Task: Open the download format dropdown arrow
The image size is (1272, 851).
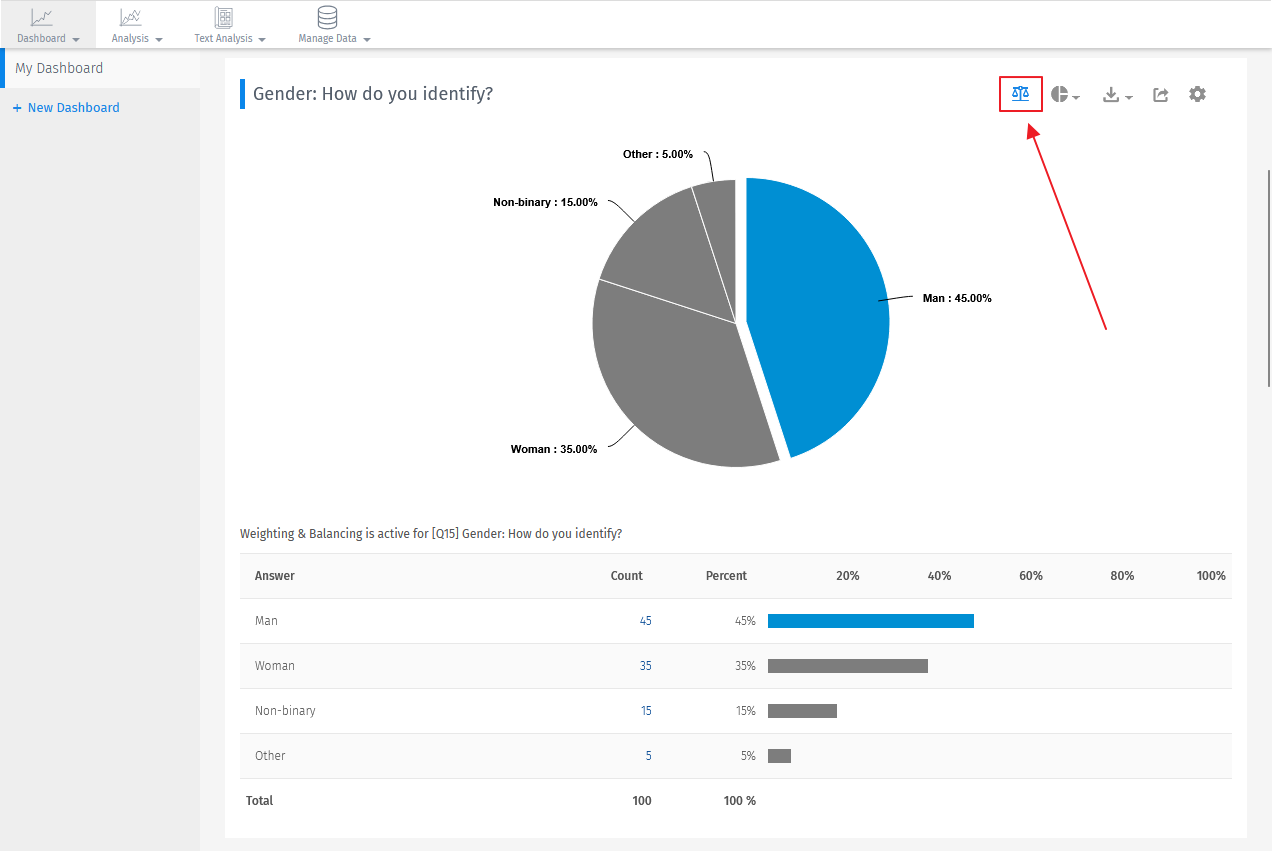Action: coord(1128,97)
